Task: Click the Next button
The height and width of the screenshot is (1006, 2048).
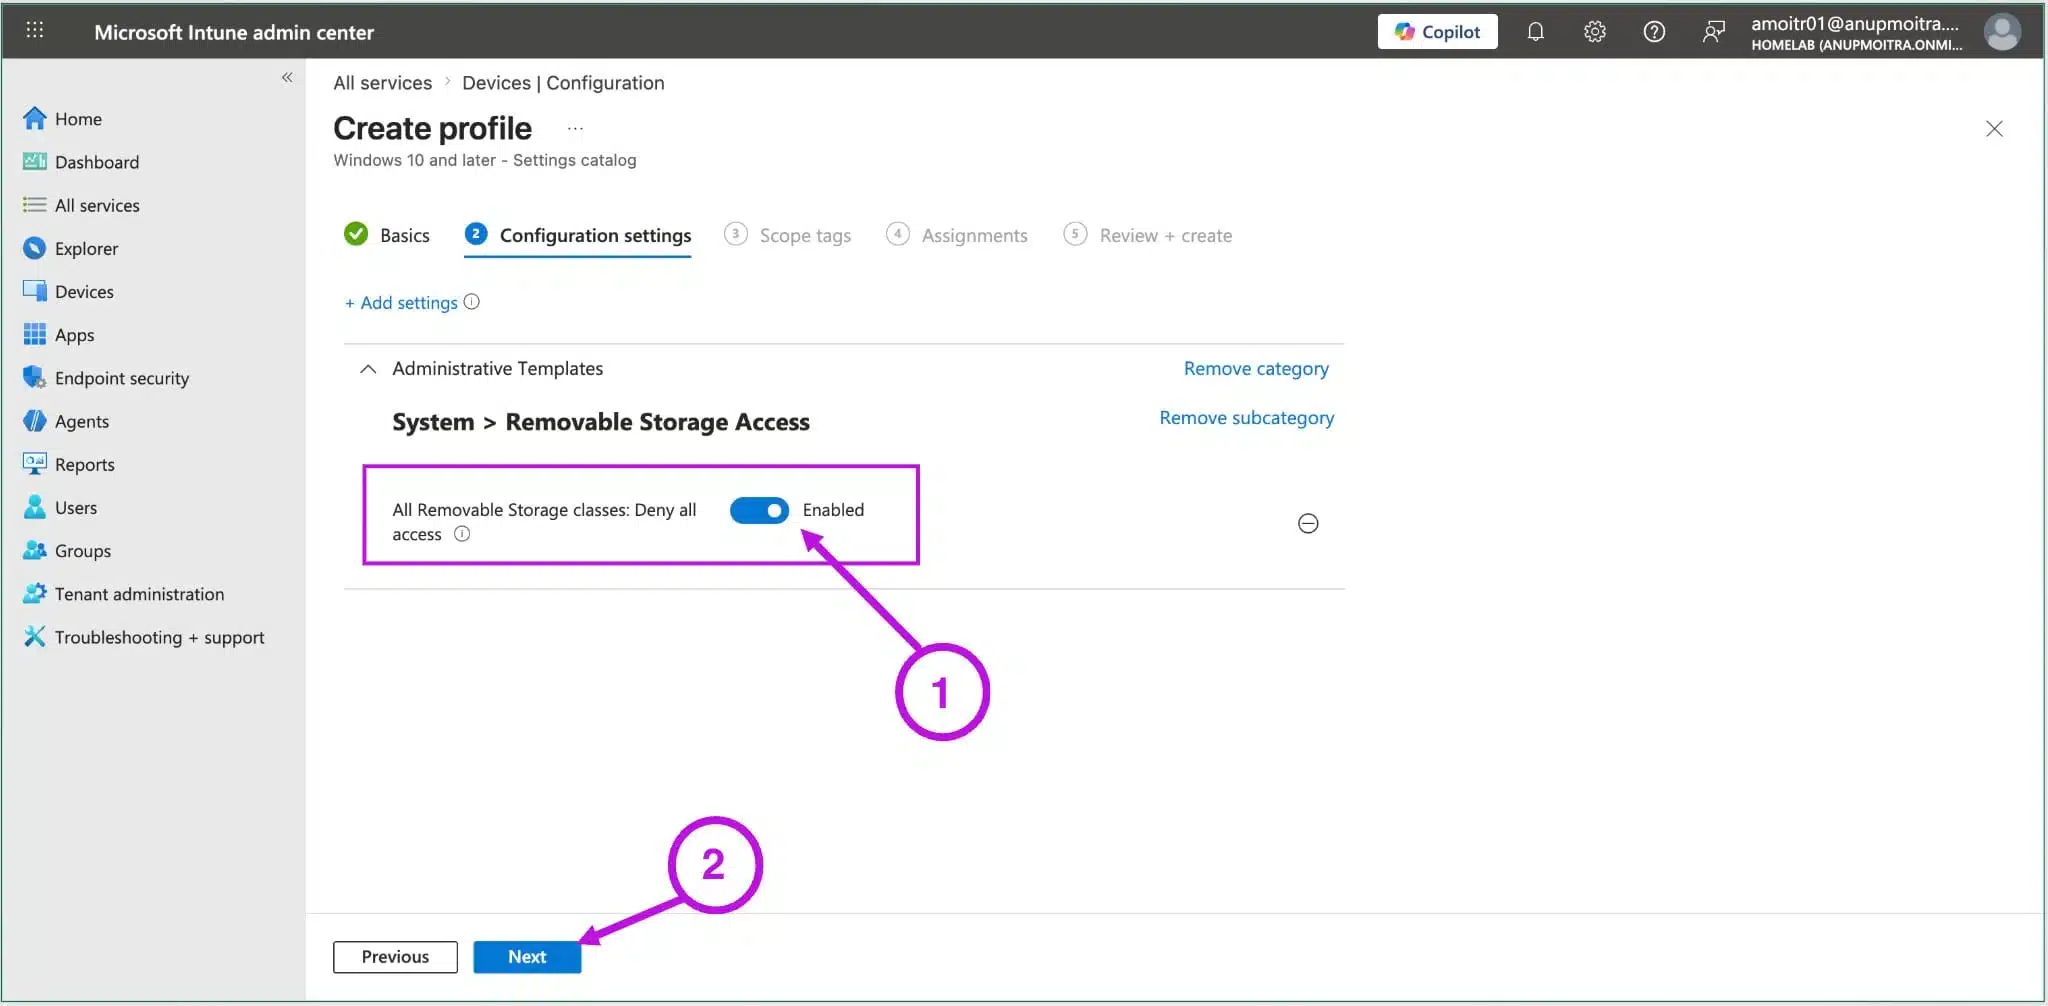Action: click(527, 957)
